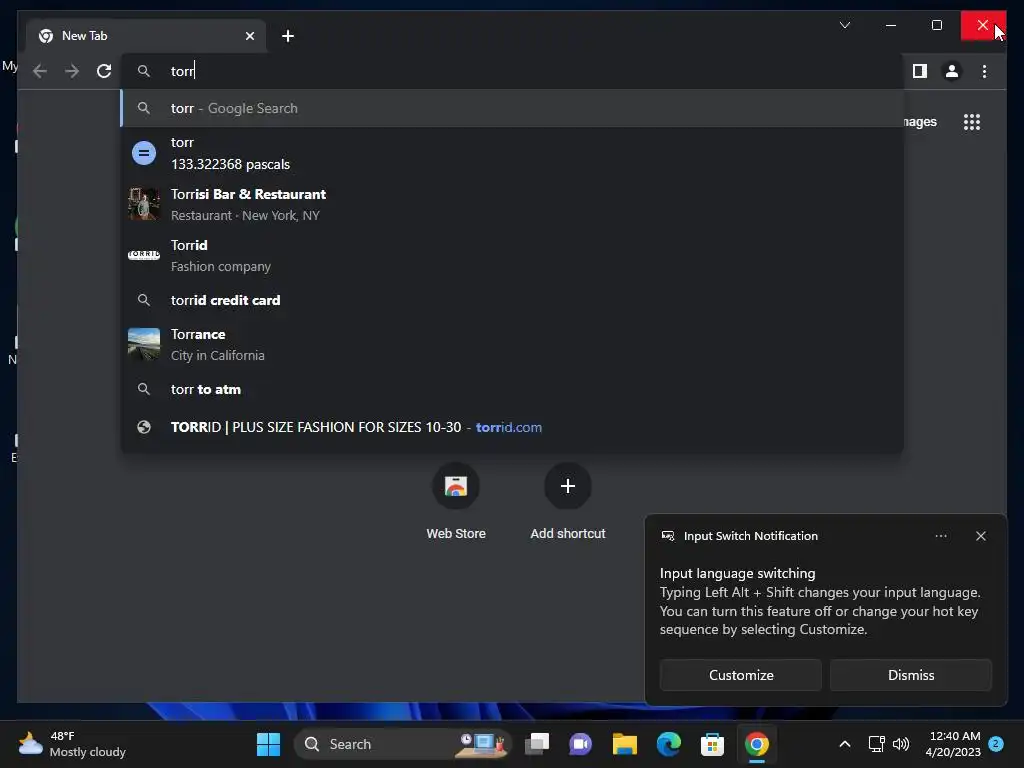Open the weather widget Mostly cloudy
Screen dimensions: 1024x768
click(x=72, y=744)
